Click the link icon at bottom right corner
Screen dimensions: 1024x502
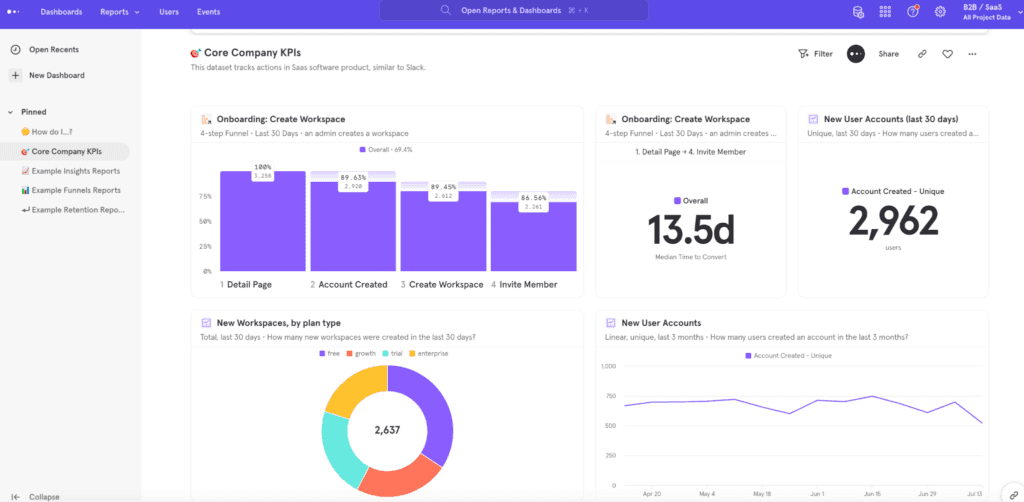tap(1014, 495)
